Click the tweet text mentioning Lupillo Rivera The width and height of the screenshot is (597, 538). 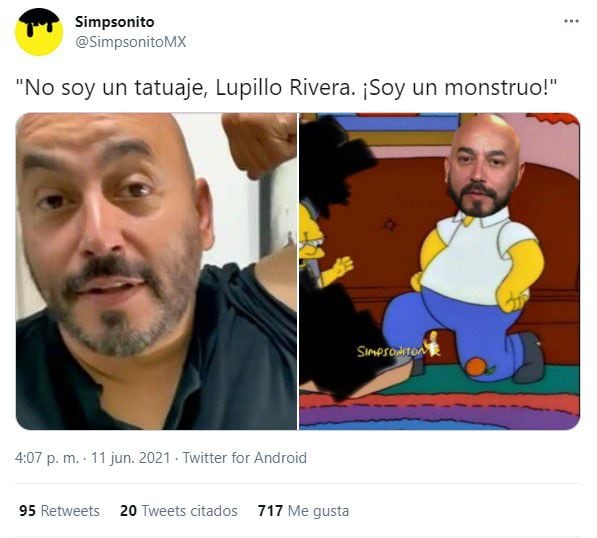[286, 88]
